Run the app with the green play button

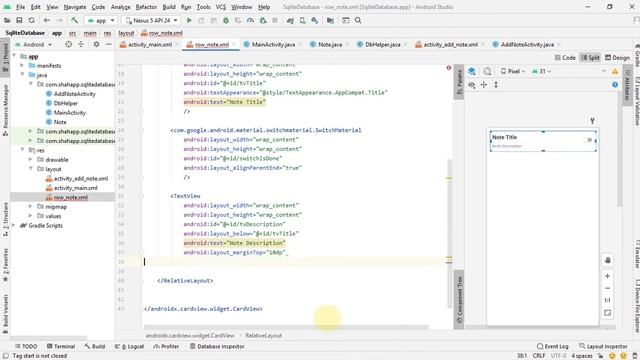coord(189,20)
